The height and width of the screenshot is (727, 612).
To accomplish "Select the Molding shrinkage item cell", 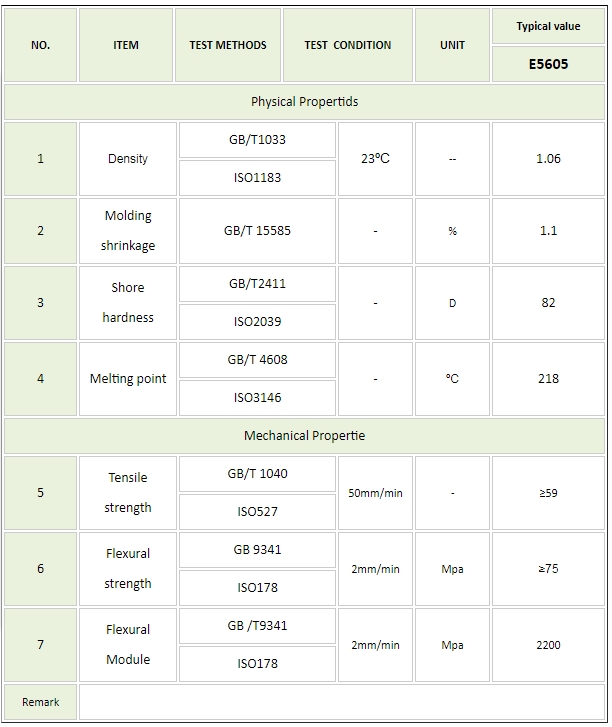I will click(127, 231).
